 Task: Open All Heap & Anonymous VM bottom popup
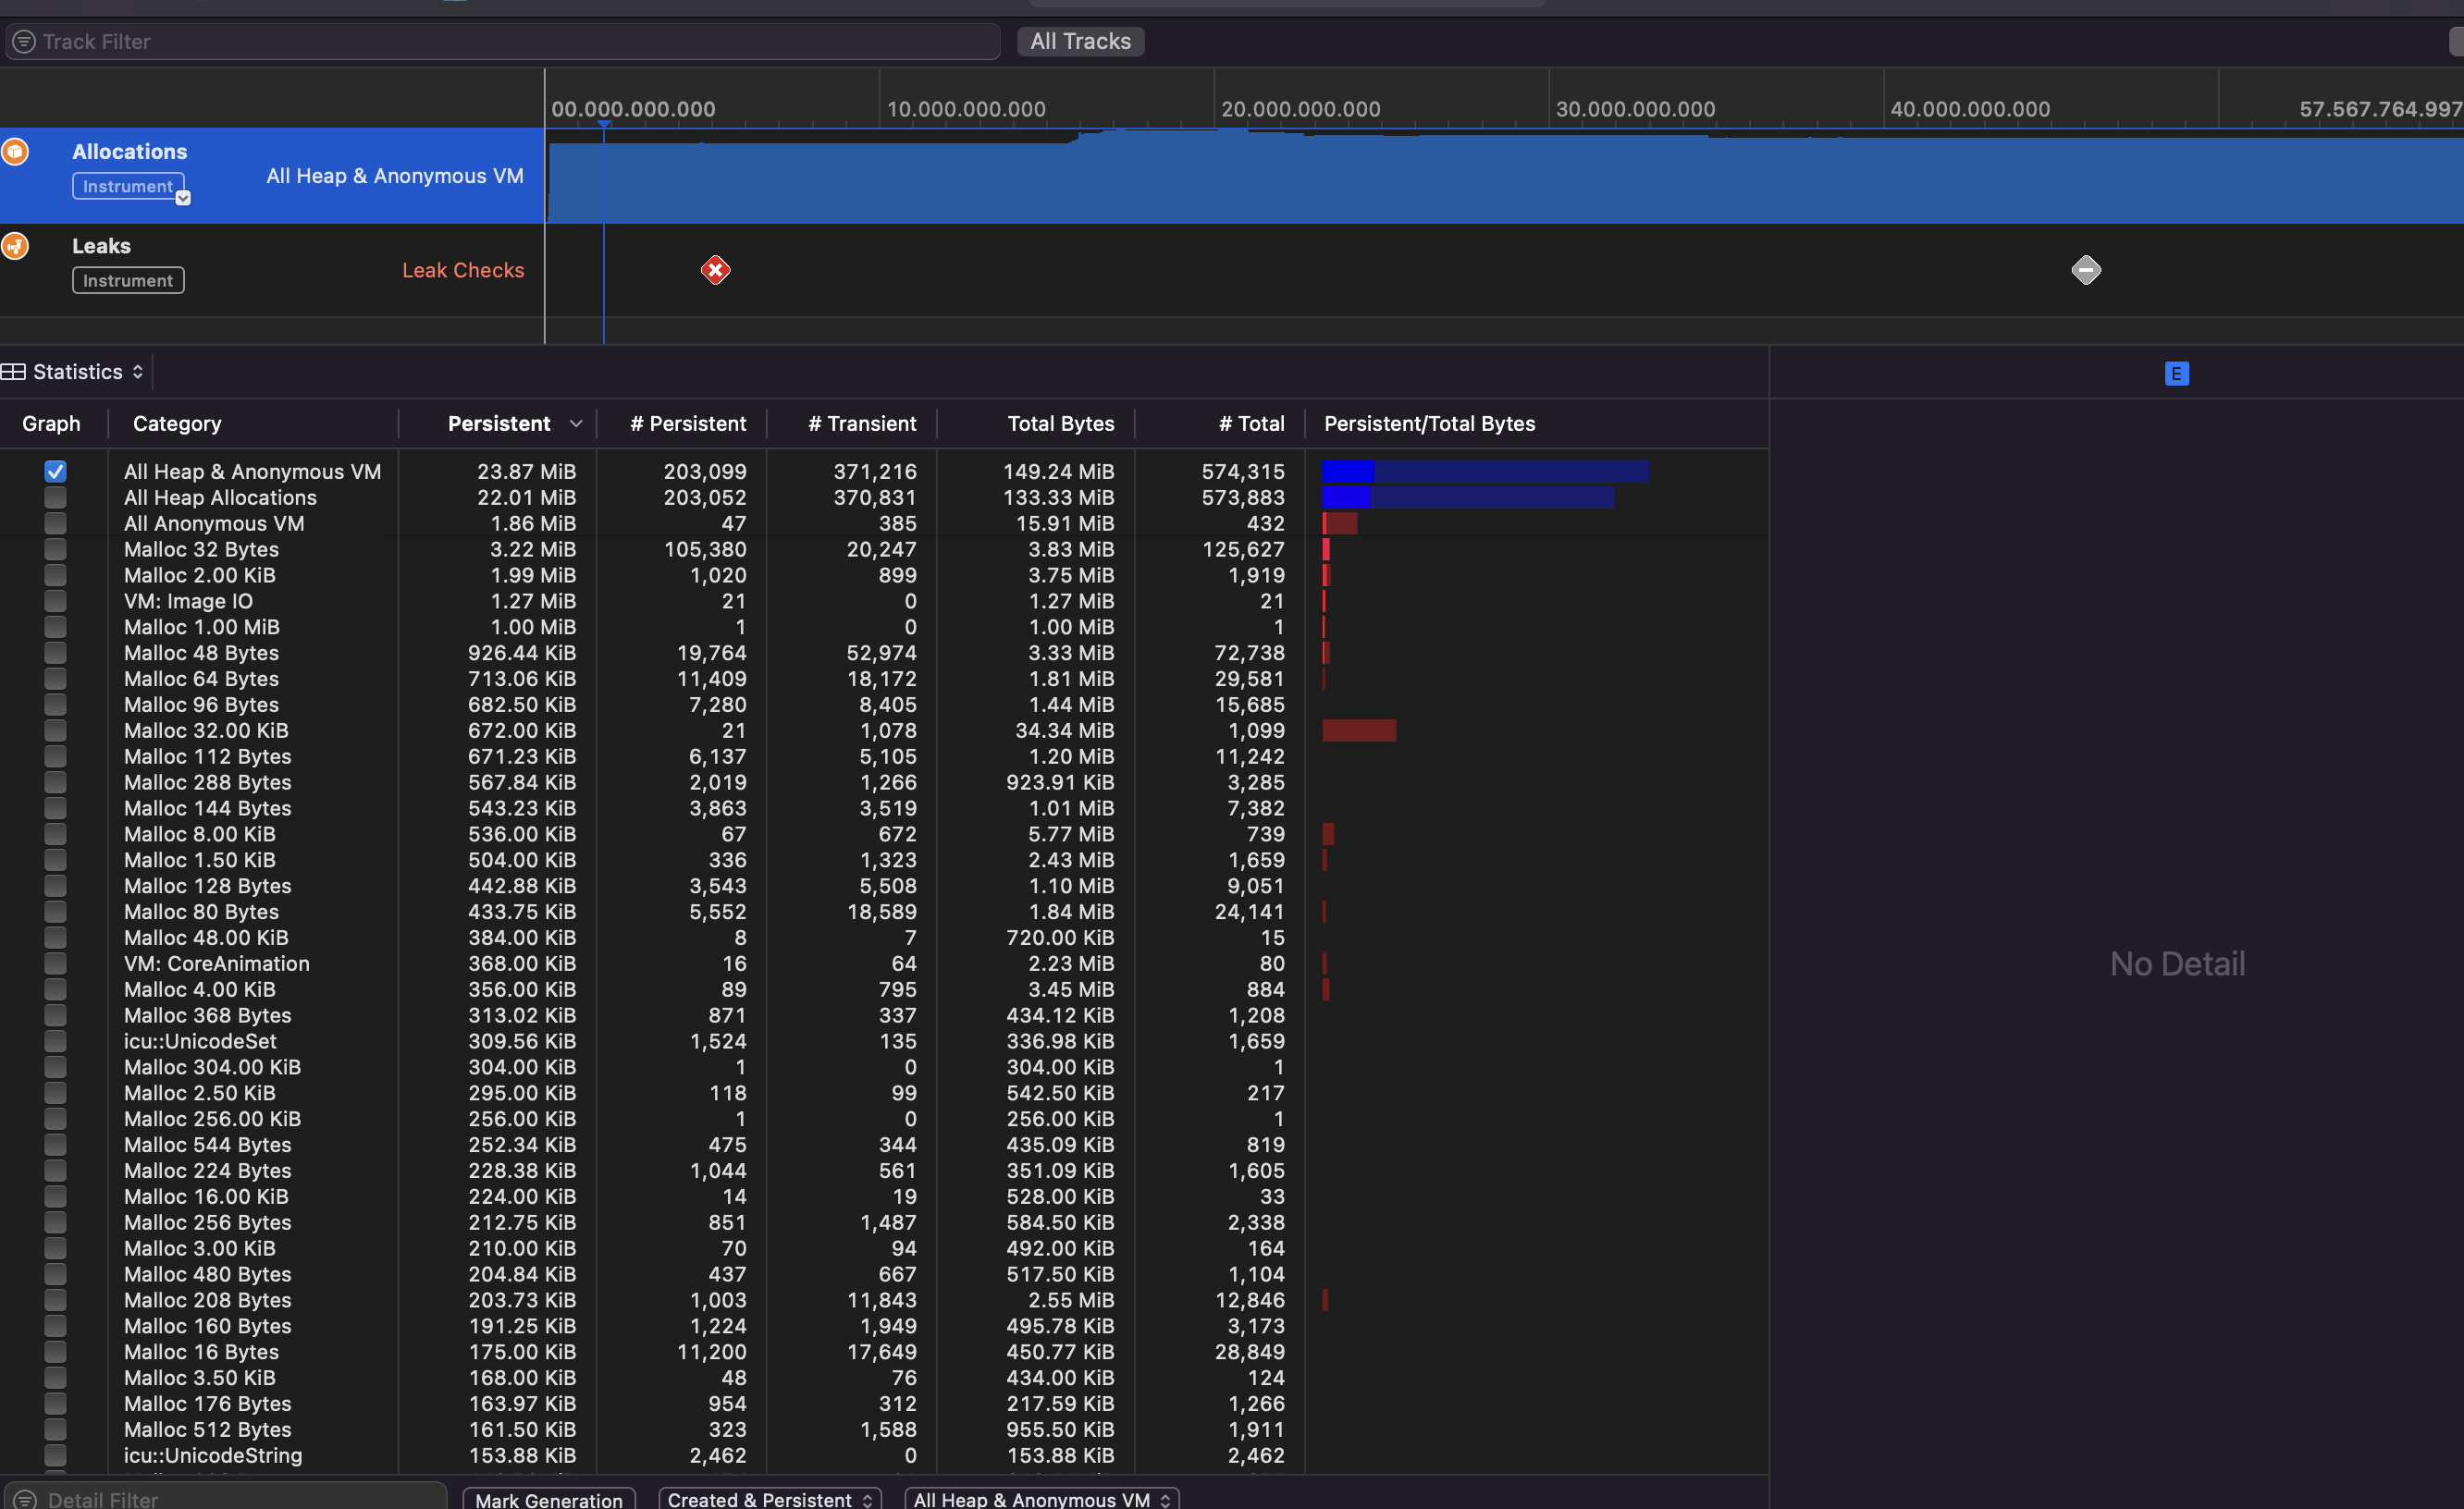[x=1042, y=1499]
